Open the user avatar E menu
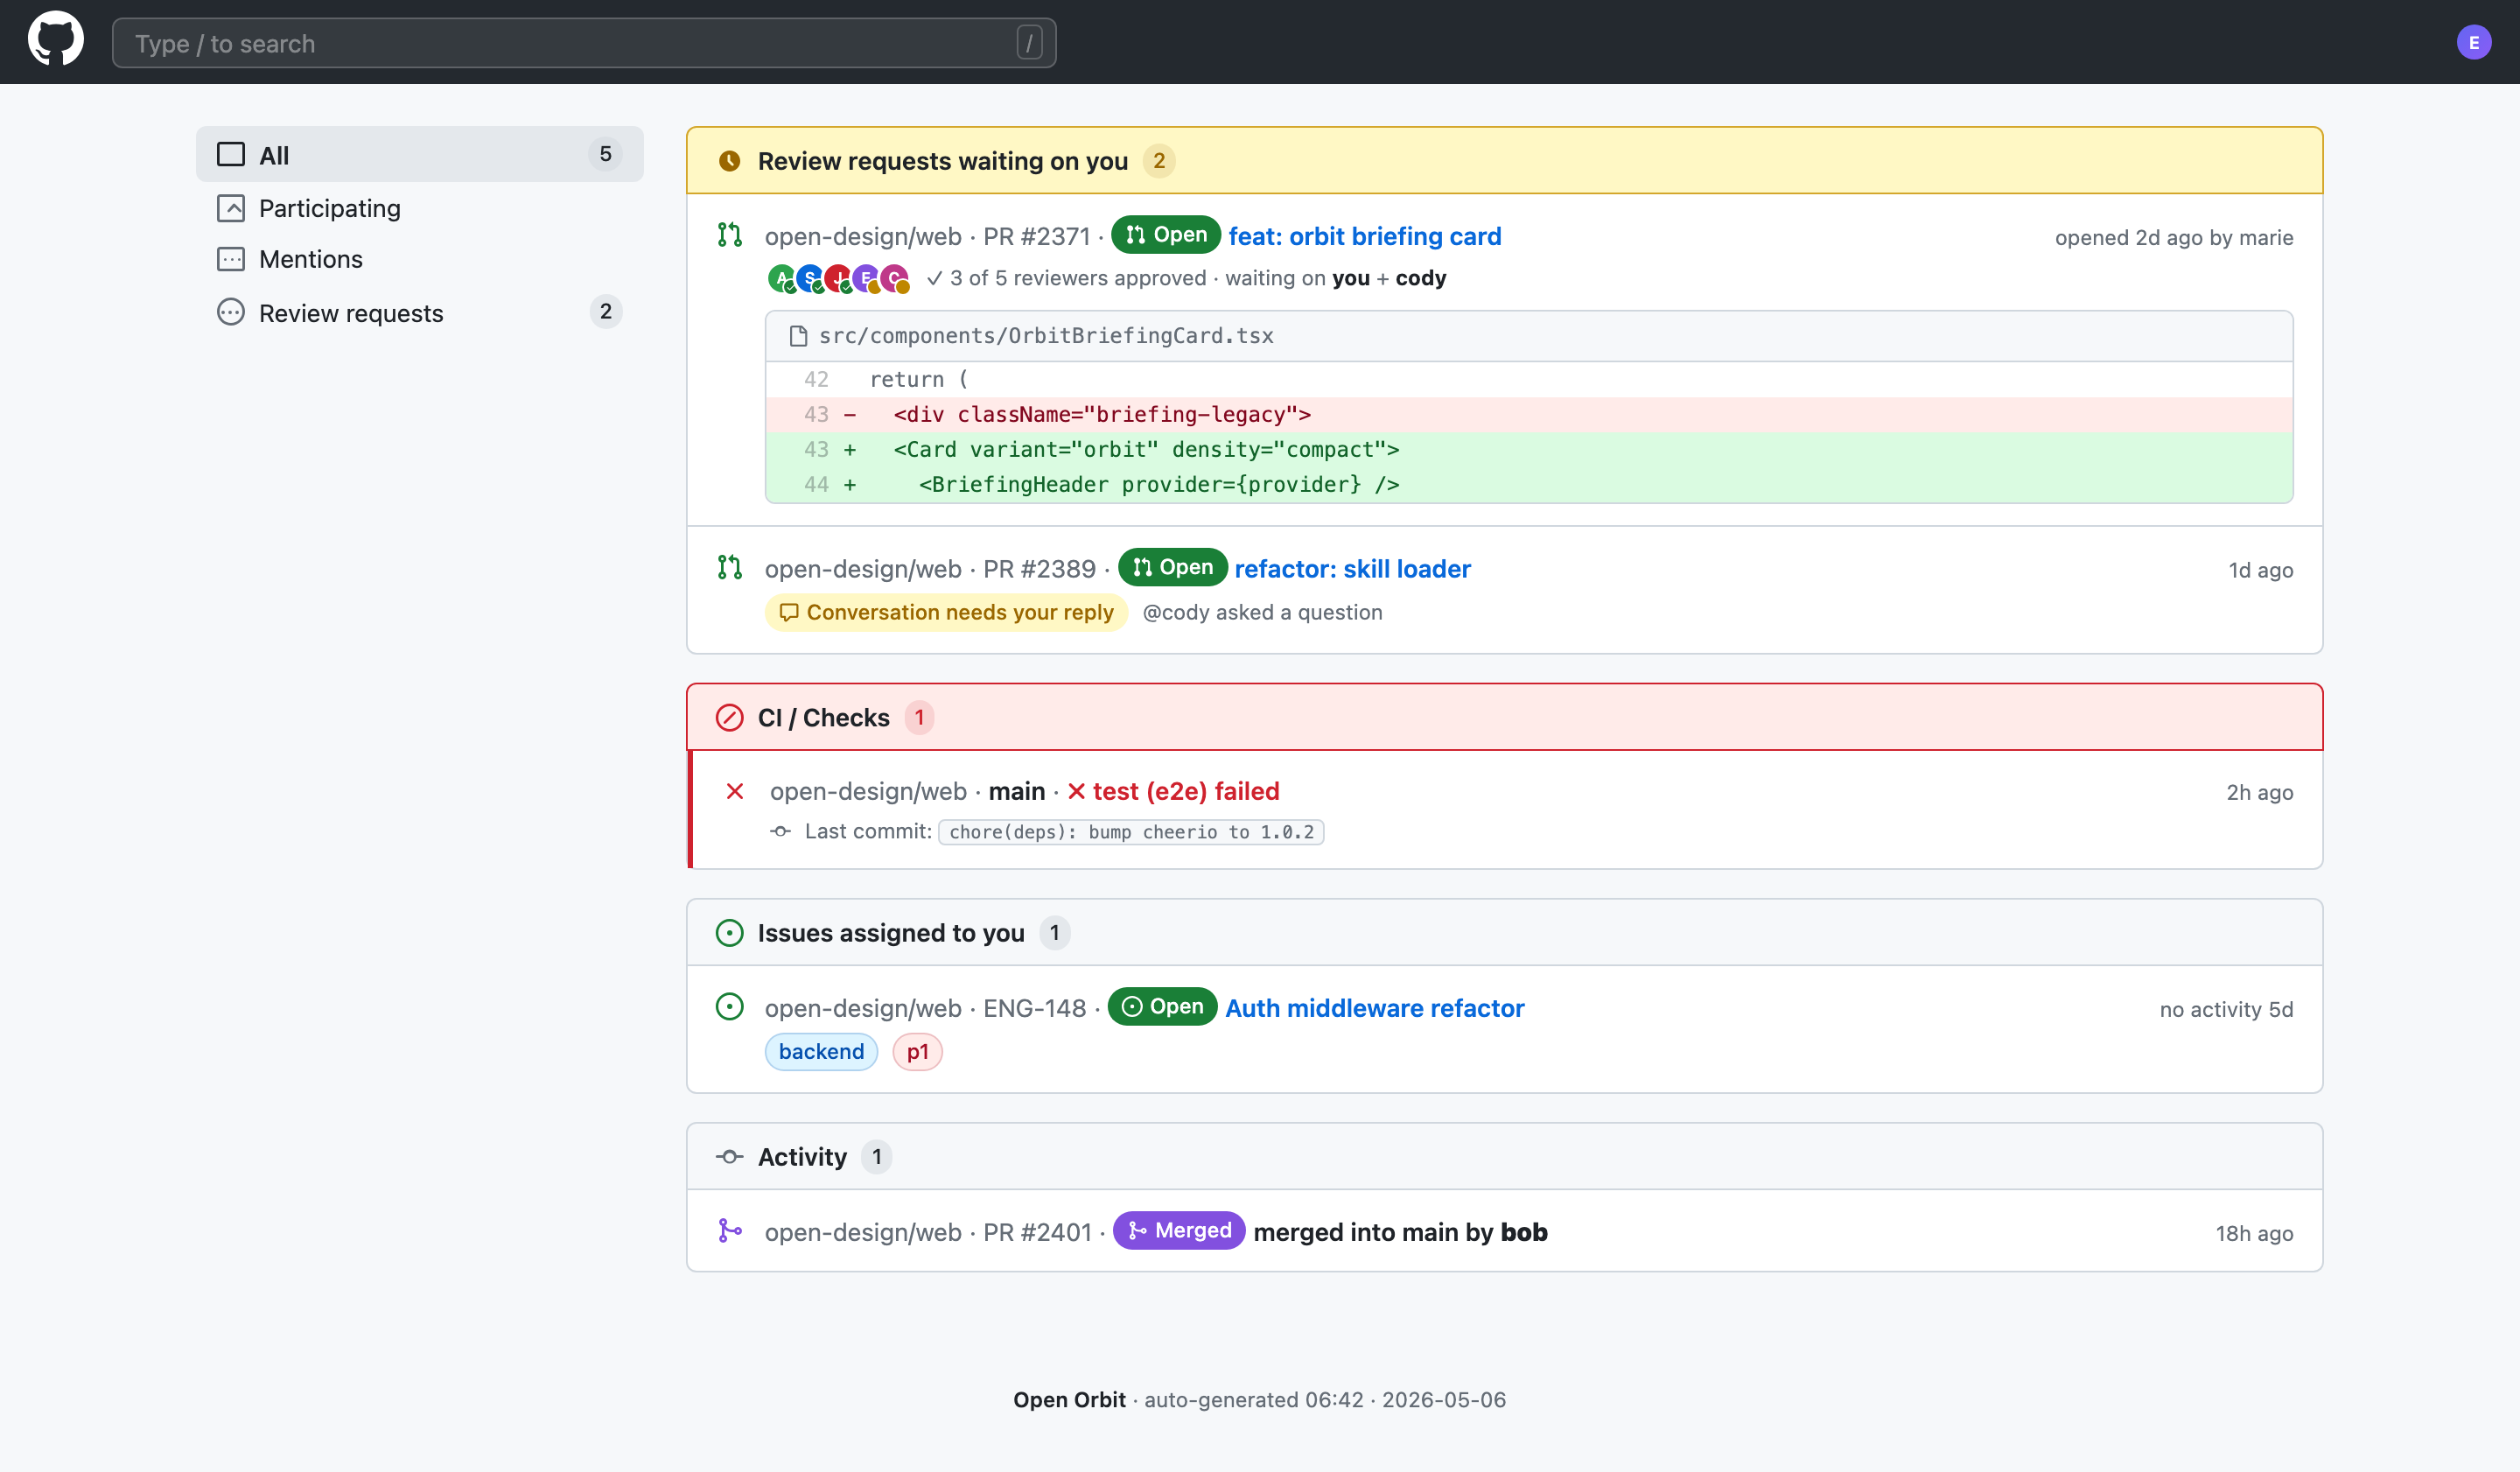The image size is (2520, 1472). (x=2473, y=42)
